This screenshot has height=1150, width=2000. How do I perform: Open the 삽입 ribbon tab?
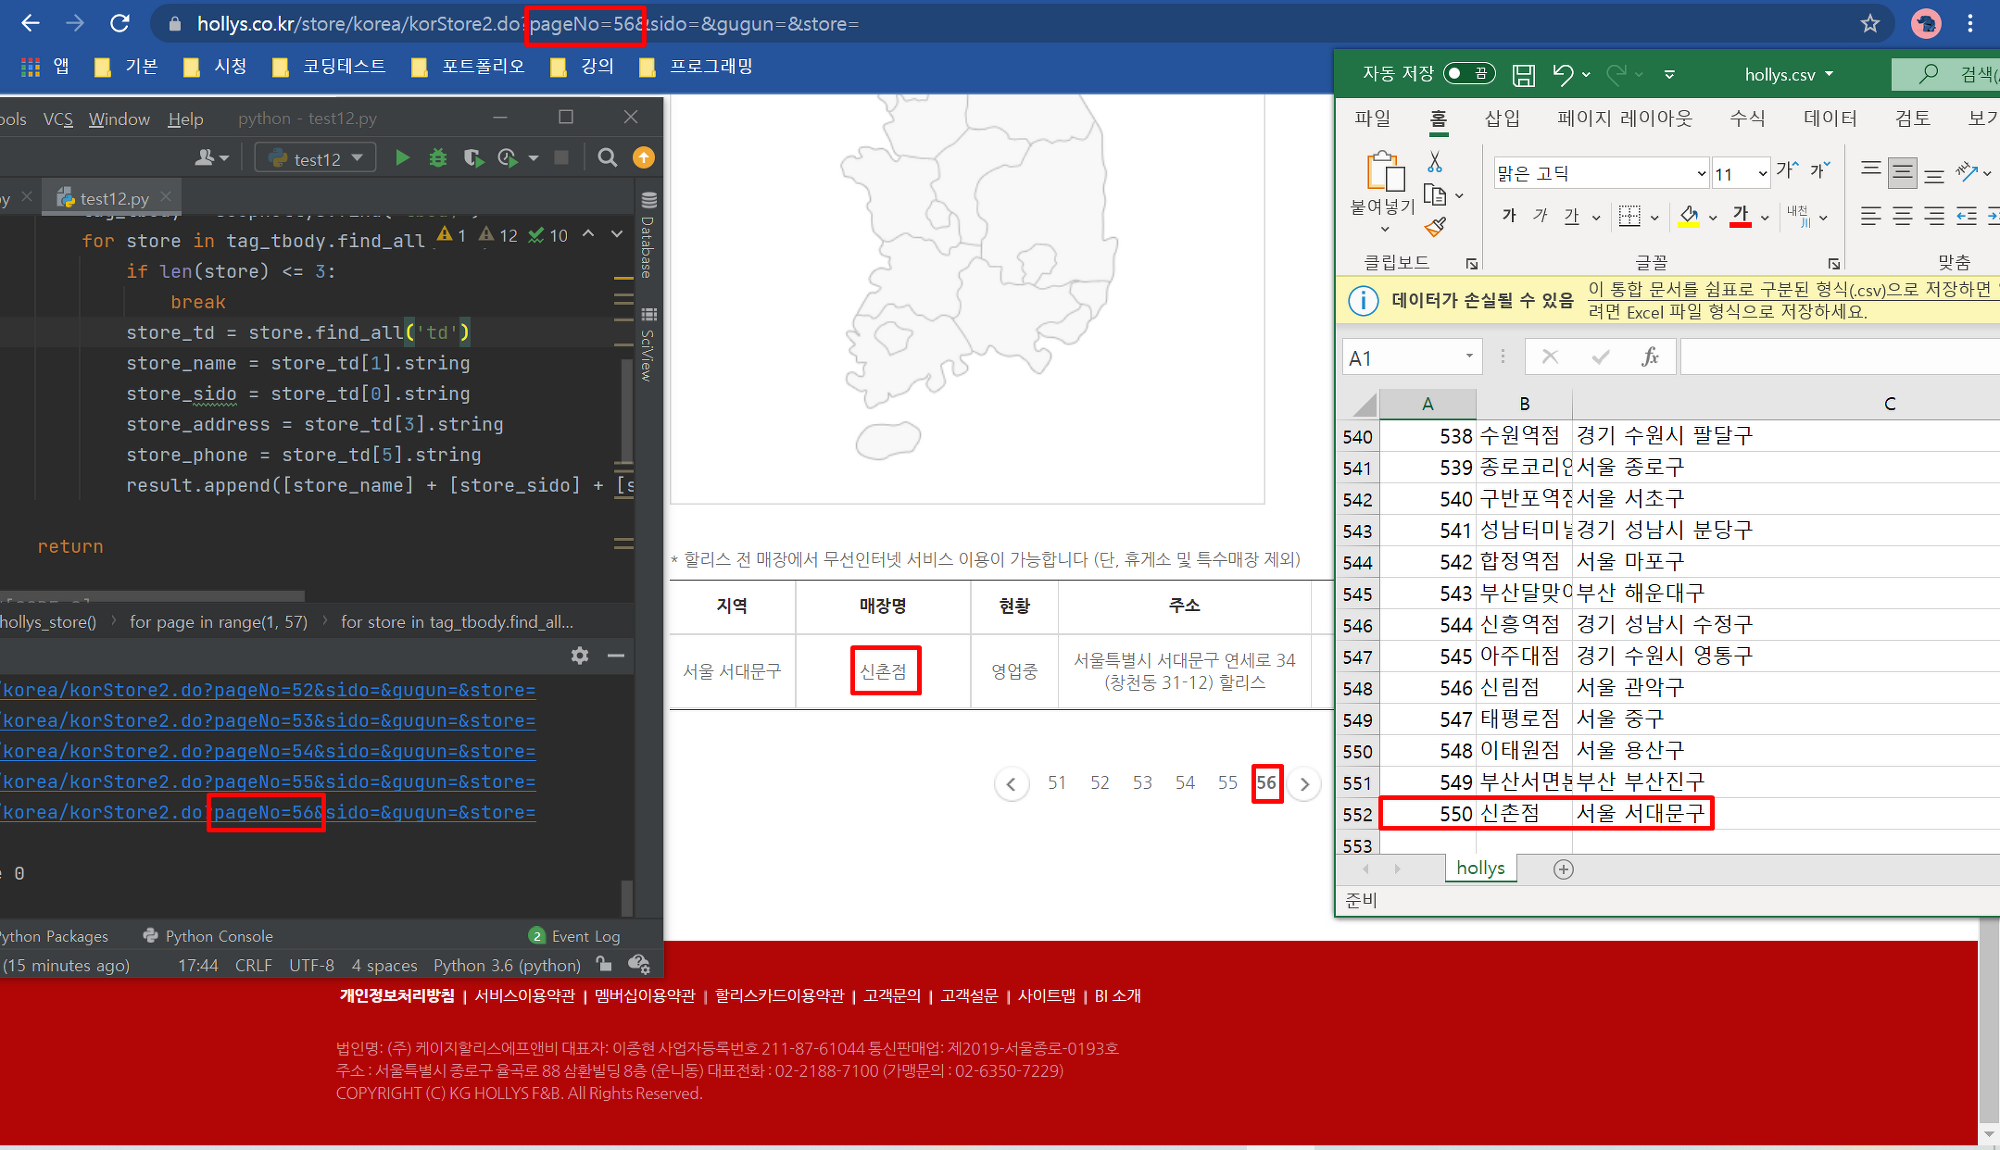[x=1501, y=118]
